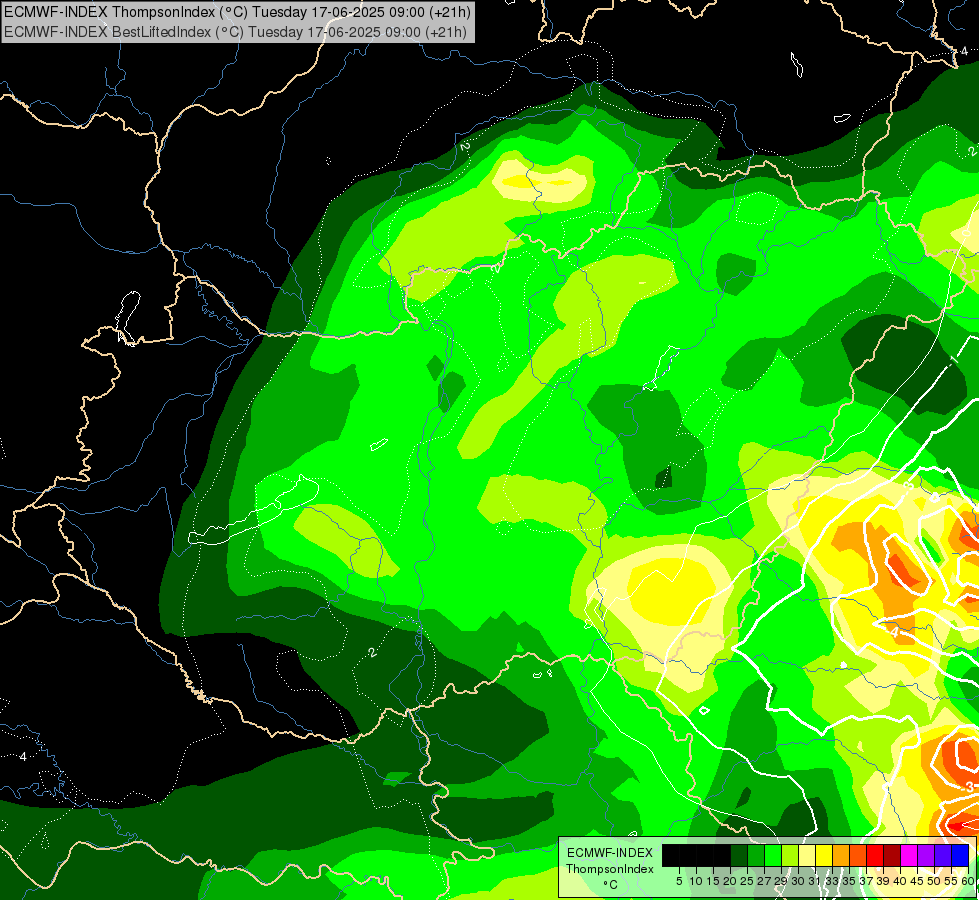Click the legend's ThompsonIndex label
Screen dimensions: 979x900
609,869
